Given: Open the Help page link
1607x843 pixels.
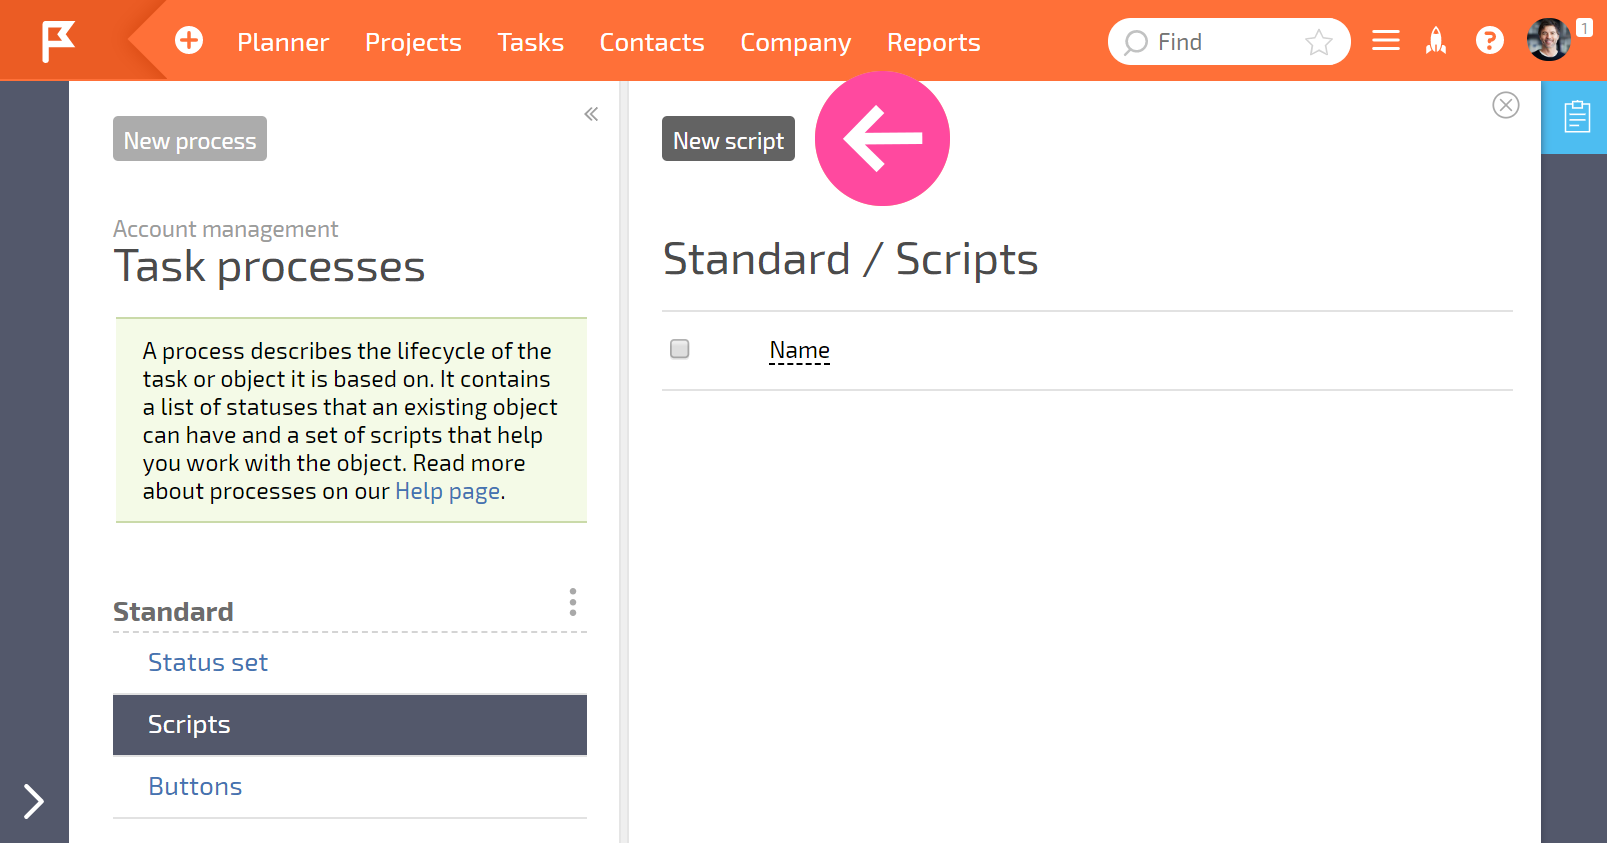Looking at the screenshot, I should click(447, 491).
